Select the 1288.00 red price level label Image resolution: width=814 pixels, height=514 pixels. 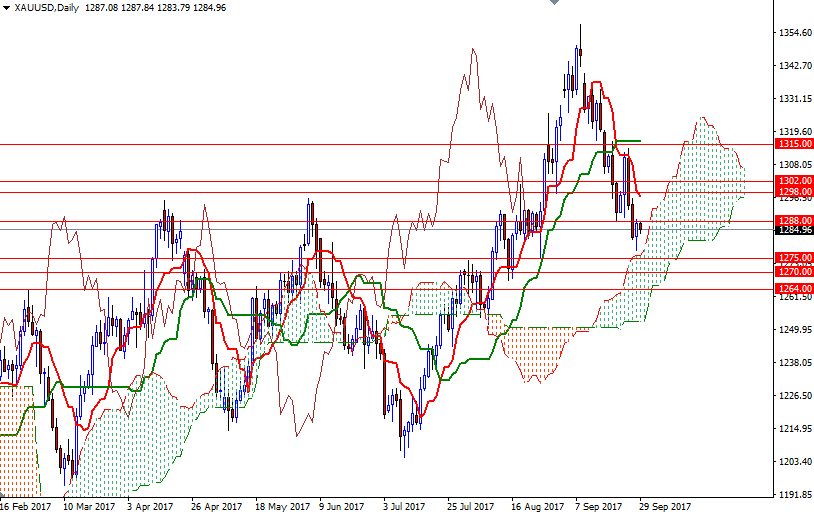(794, 220)
